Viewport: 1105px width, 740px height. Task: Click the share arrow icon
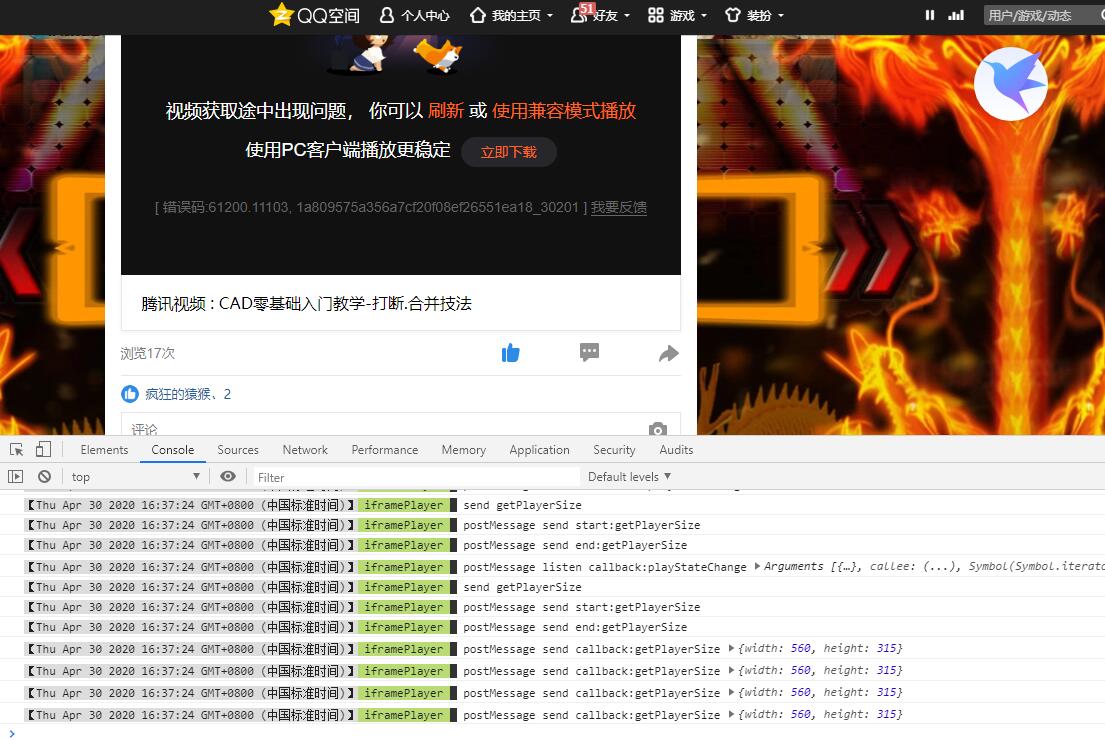pyautogui.click(x=669, y=353)
